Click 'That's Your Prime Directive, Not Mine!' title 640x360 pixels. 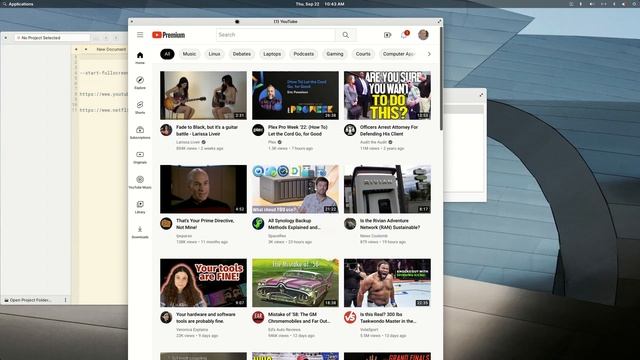[x=205, y=224]
